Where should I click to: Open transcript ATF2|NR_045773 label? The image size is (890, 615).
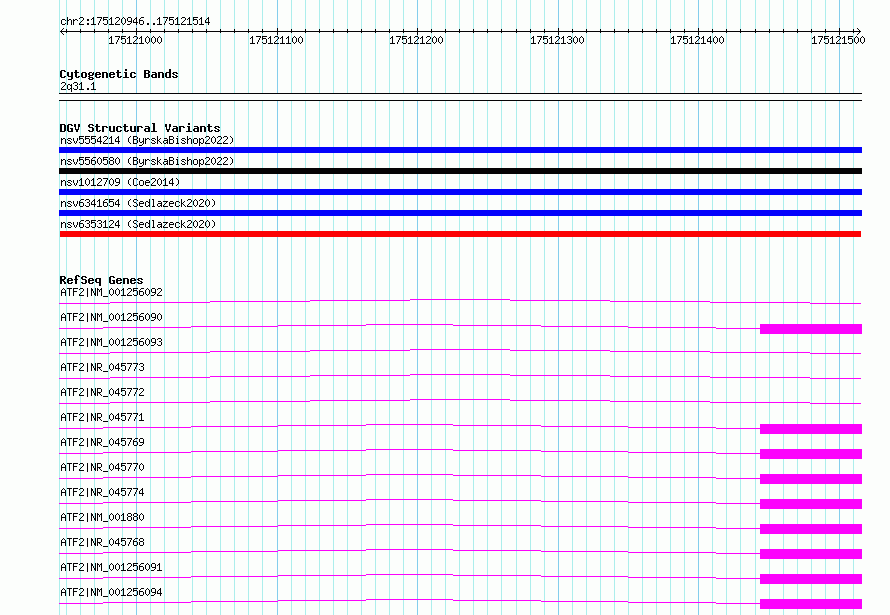102,367
